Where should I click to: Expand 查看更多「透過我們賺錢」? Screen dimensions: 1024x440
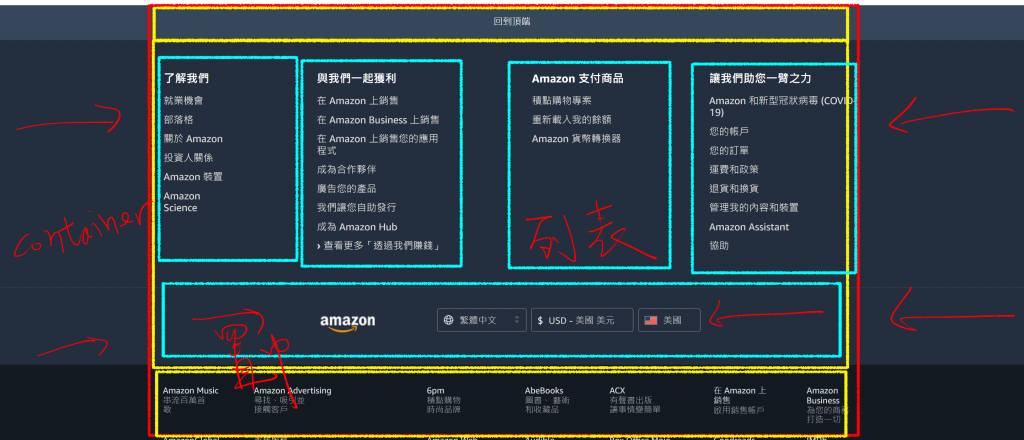click(378, 246)
